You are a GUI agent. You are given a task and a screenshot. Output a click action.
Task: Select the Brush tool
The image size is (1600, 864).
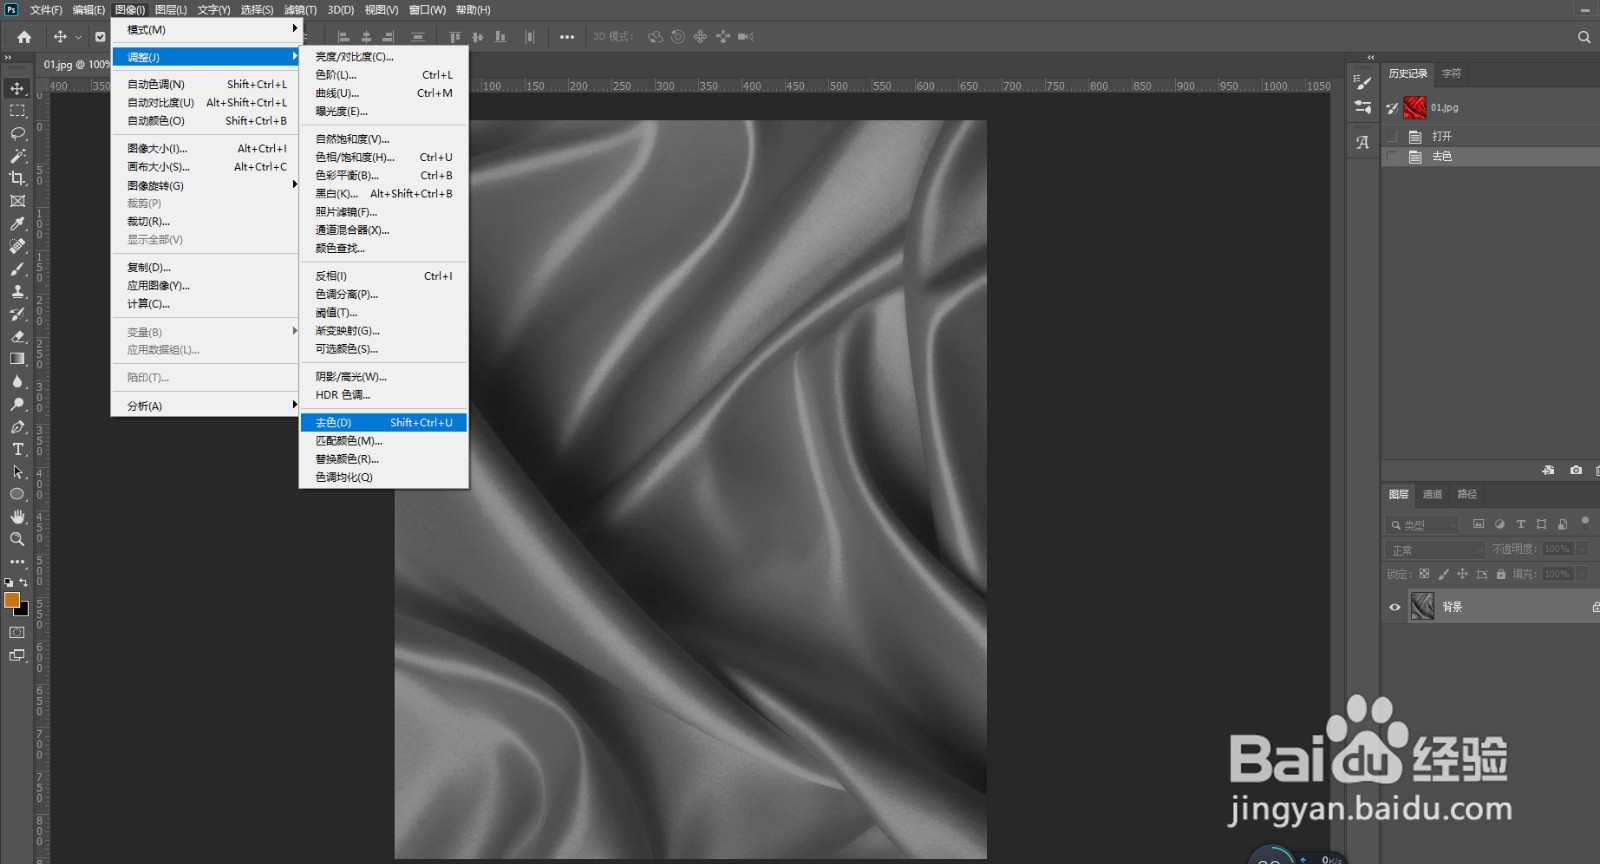[x=17, y=269]
